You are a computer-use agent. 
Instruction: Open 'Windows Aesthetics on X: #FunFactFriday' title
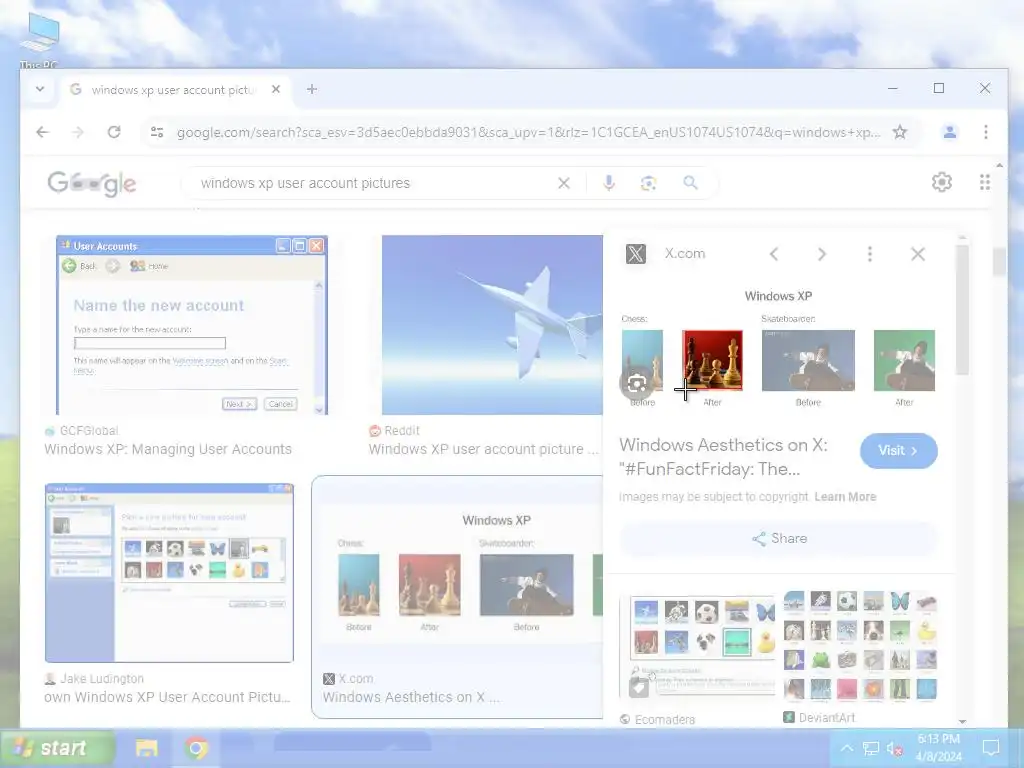723,456
